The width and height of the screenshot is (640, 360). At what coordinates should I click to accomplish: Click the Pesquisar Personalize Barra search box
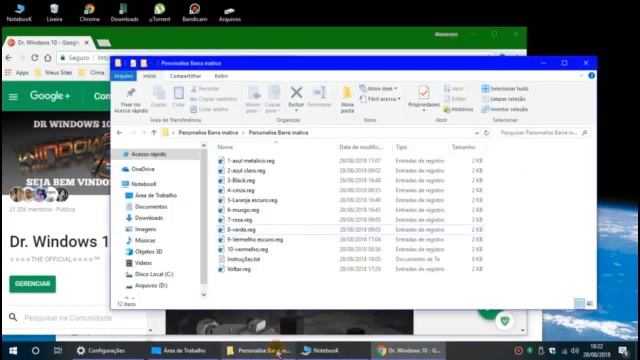pyautogui.click(x=543, y=133)
